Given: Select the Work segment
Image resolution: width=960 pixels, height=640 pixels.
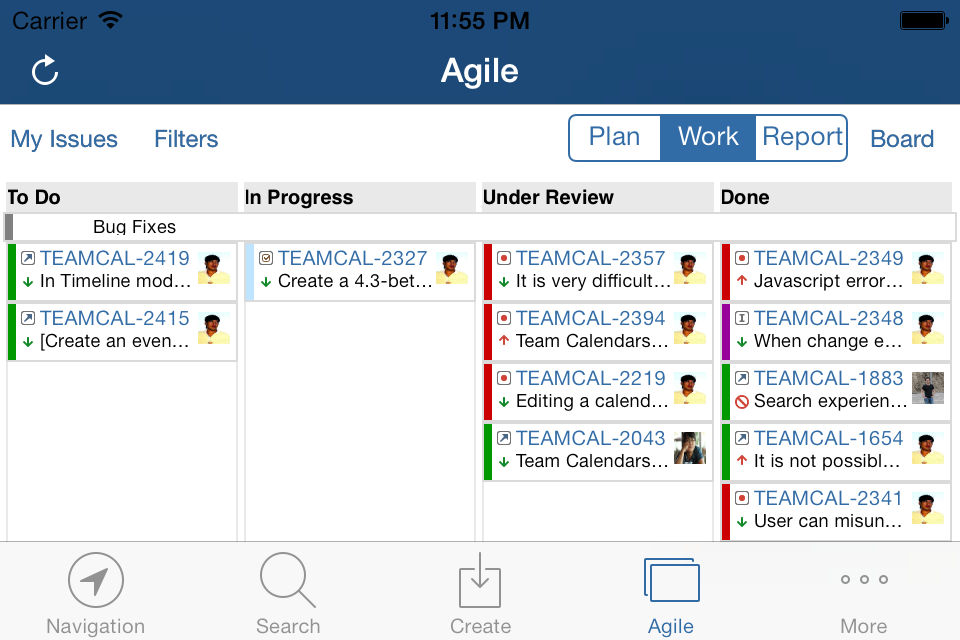Looking at the screenshot, I should pyautogui.click(x=708, y=137).
